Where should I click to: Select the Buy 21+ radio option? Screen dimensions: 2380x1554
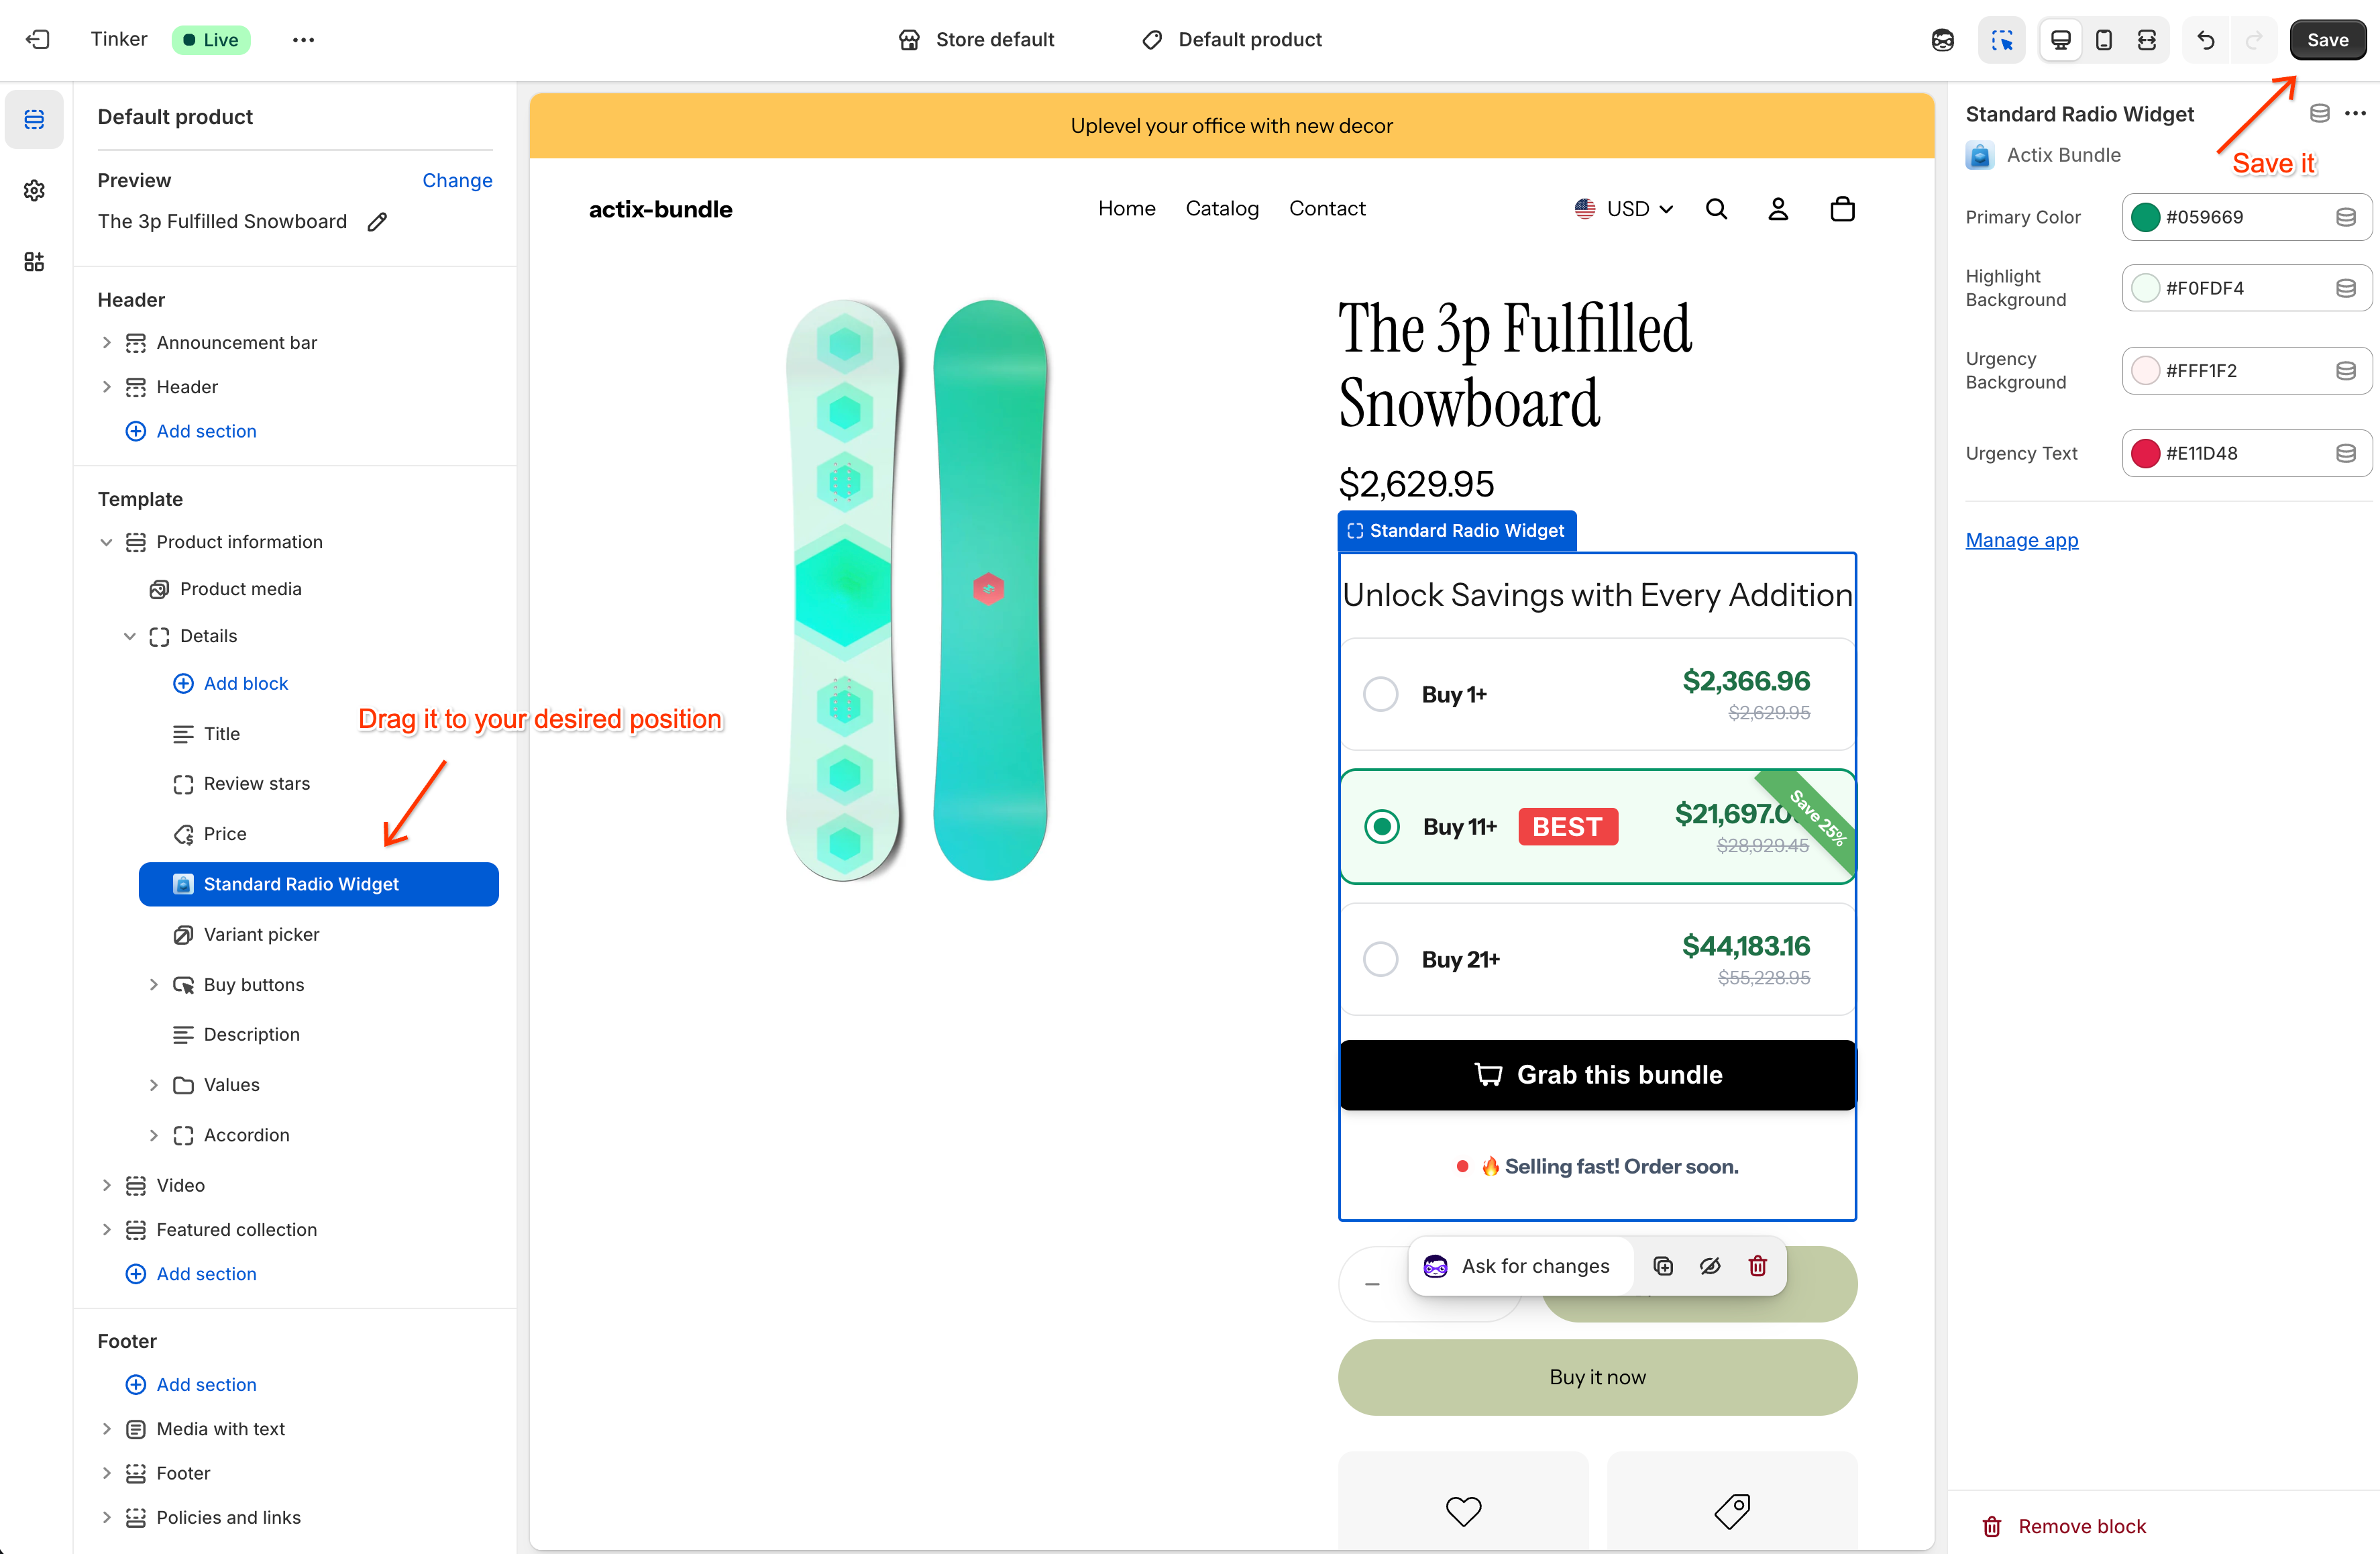pyautogui.click(x=1381, y=959)
